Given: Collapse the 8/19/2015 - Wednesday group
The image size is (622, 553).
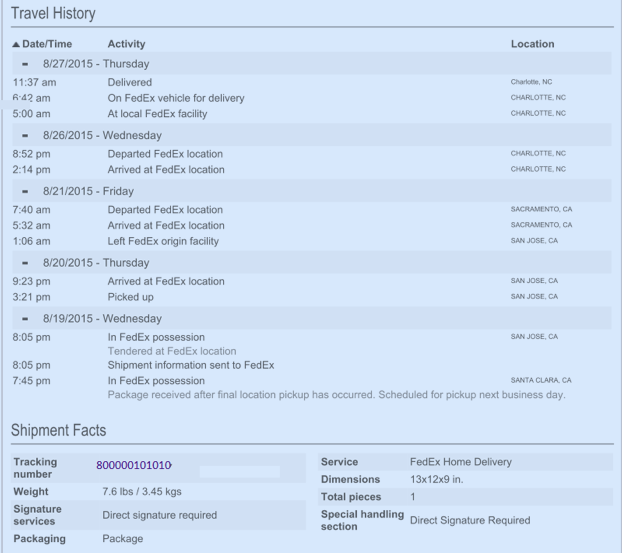Looking at the screenshot, I should pyautogui.click(x=25, y=319).
